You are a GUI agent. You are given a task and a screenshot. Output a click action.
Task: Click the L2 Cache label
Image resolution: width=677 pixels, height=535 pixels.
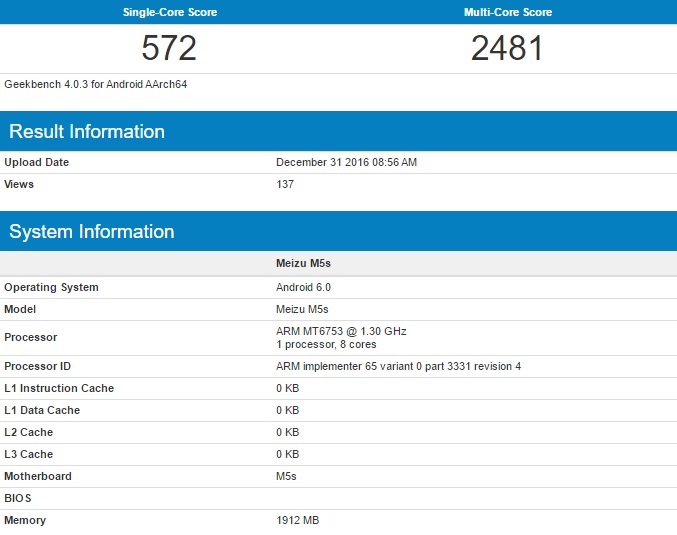pyautogui.click(x=28, y=433)
